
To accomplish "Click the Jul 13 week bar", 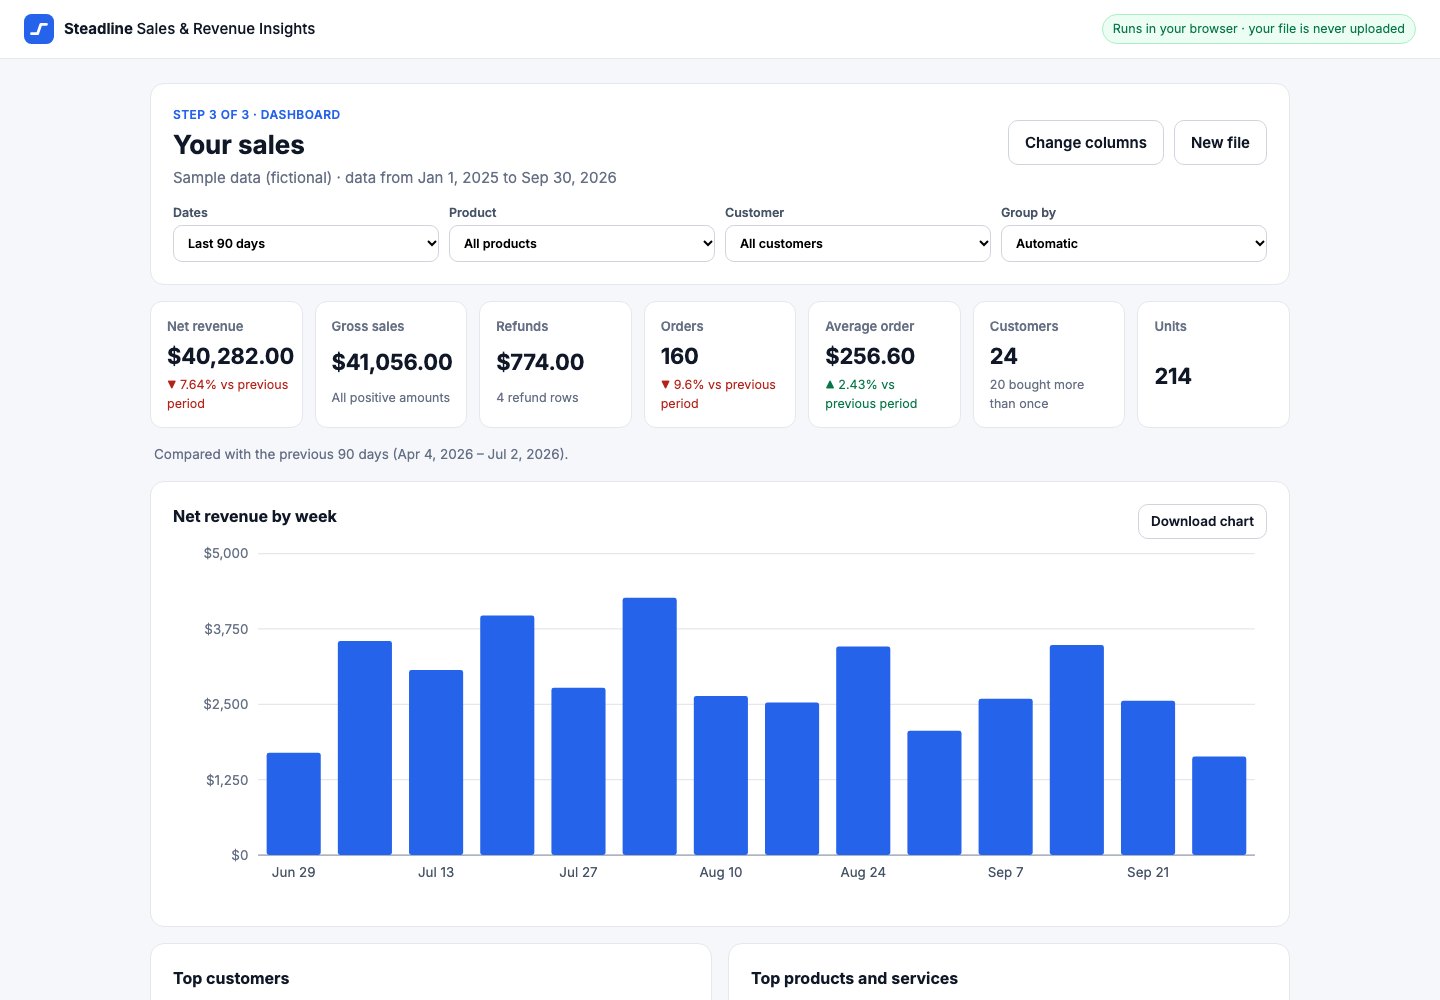I will 436,762.
